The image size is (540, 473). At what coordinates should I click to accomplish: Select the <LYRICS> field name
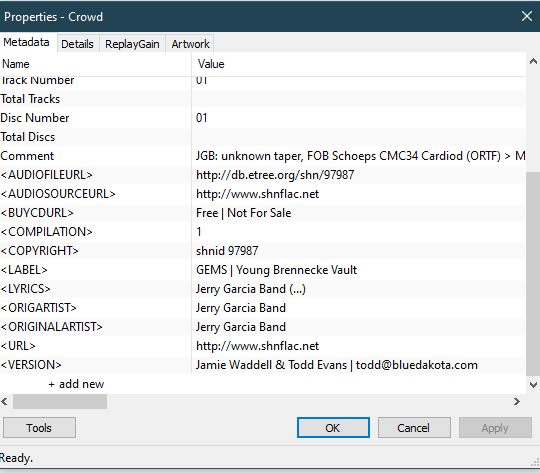pyautogui.click(x=25, y=289)
